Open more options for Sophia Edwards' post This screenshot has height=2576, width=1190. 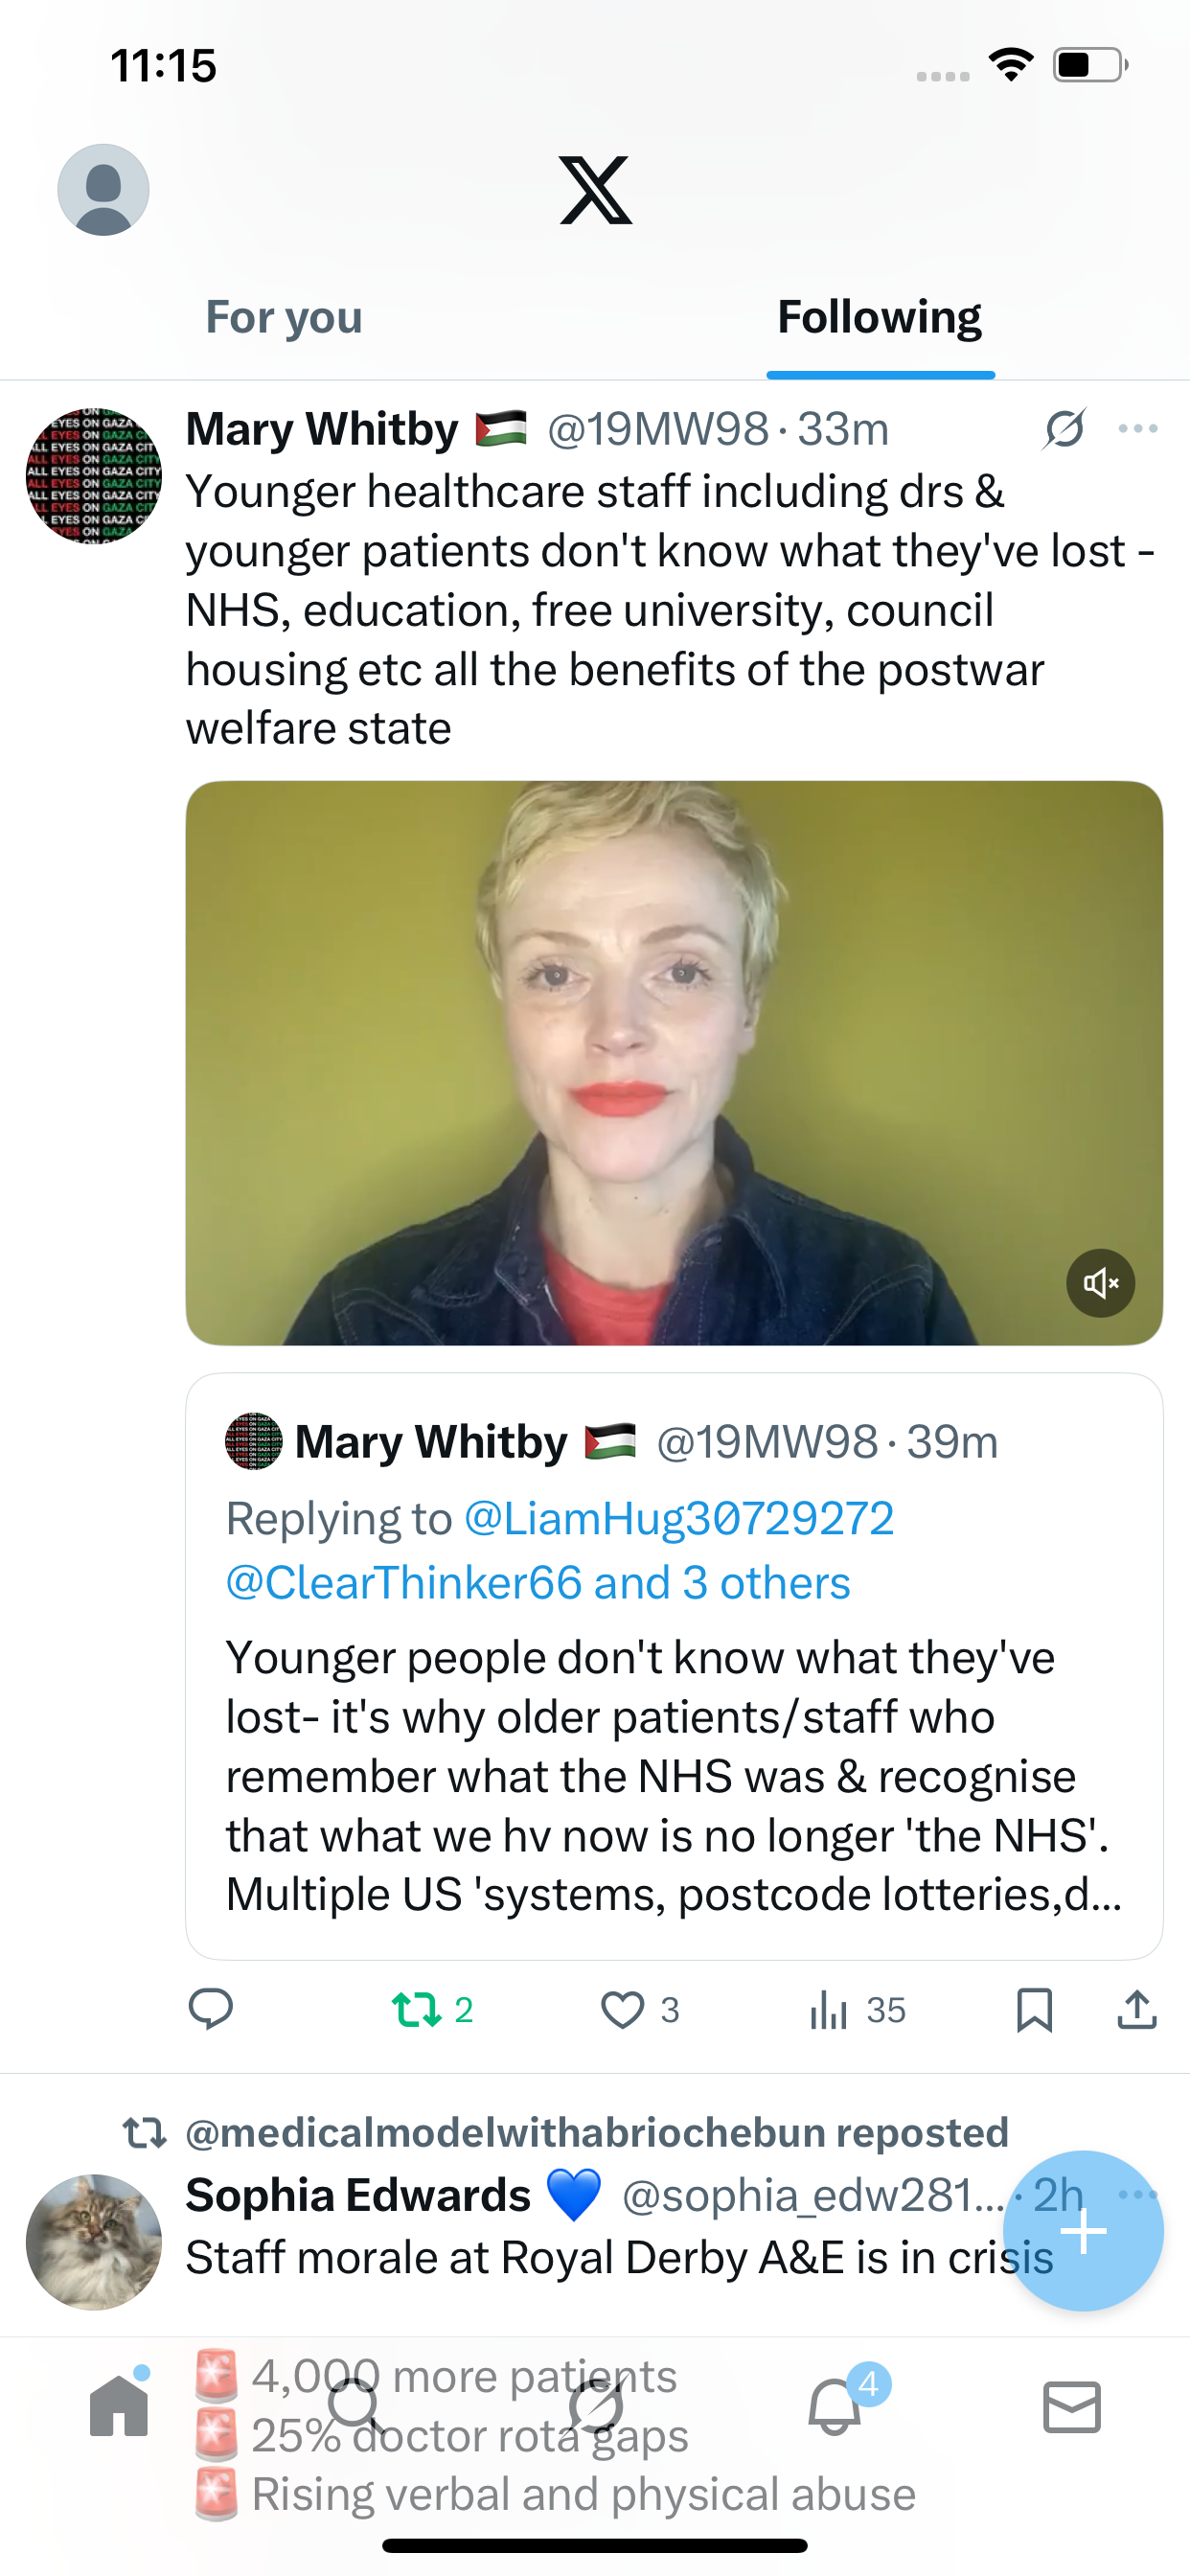pyautogui.click(x=1138, y=2194)
